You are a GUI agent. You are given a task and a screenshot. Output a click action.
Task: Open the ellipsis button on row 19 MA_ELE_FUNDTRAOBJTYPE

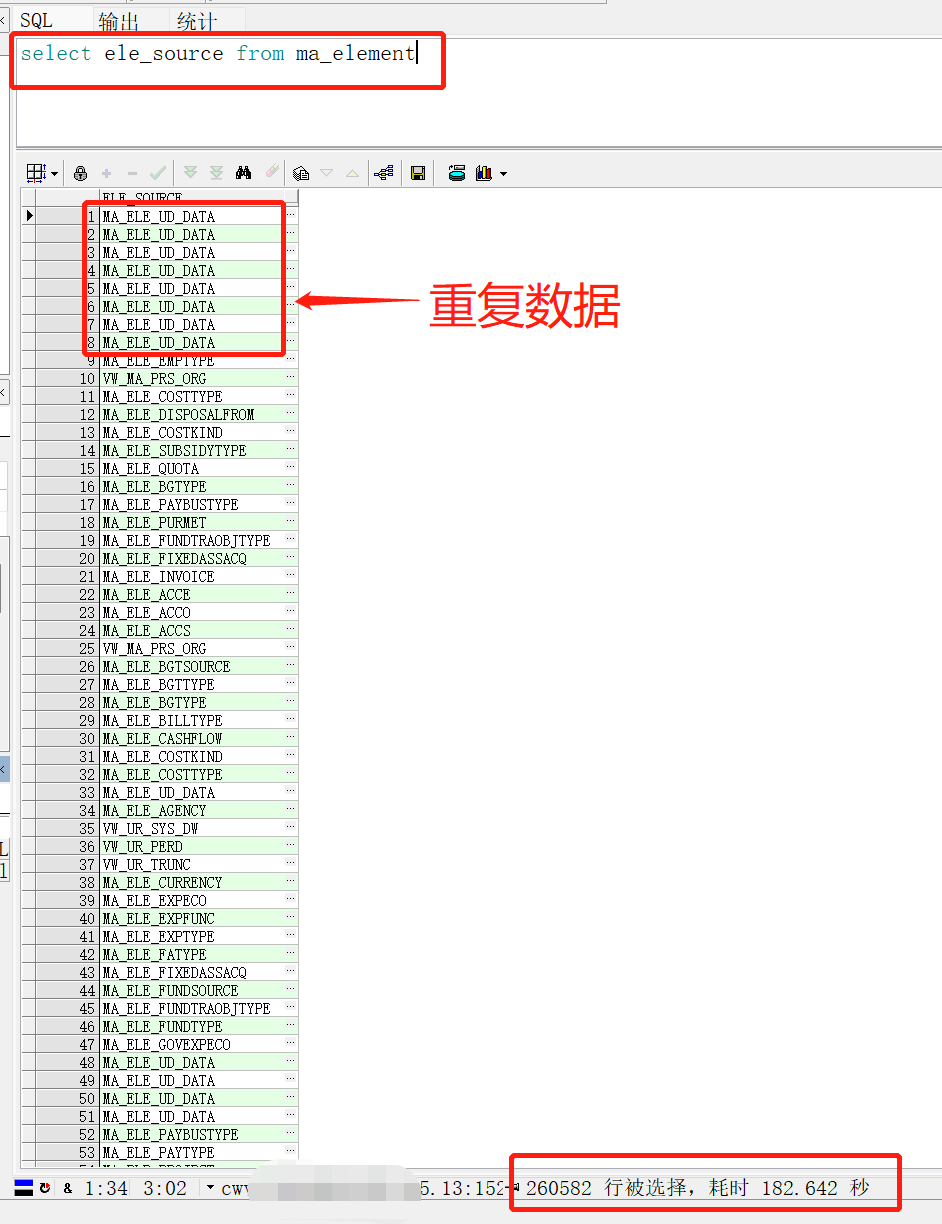coord(291,540)
